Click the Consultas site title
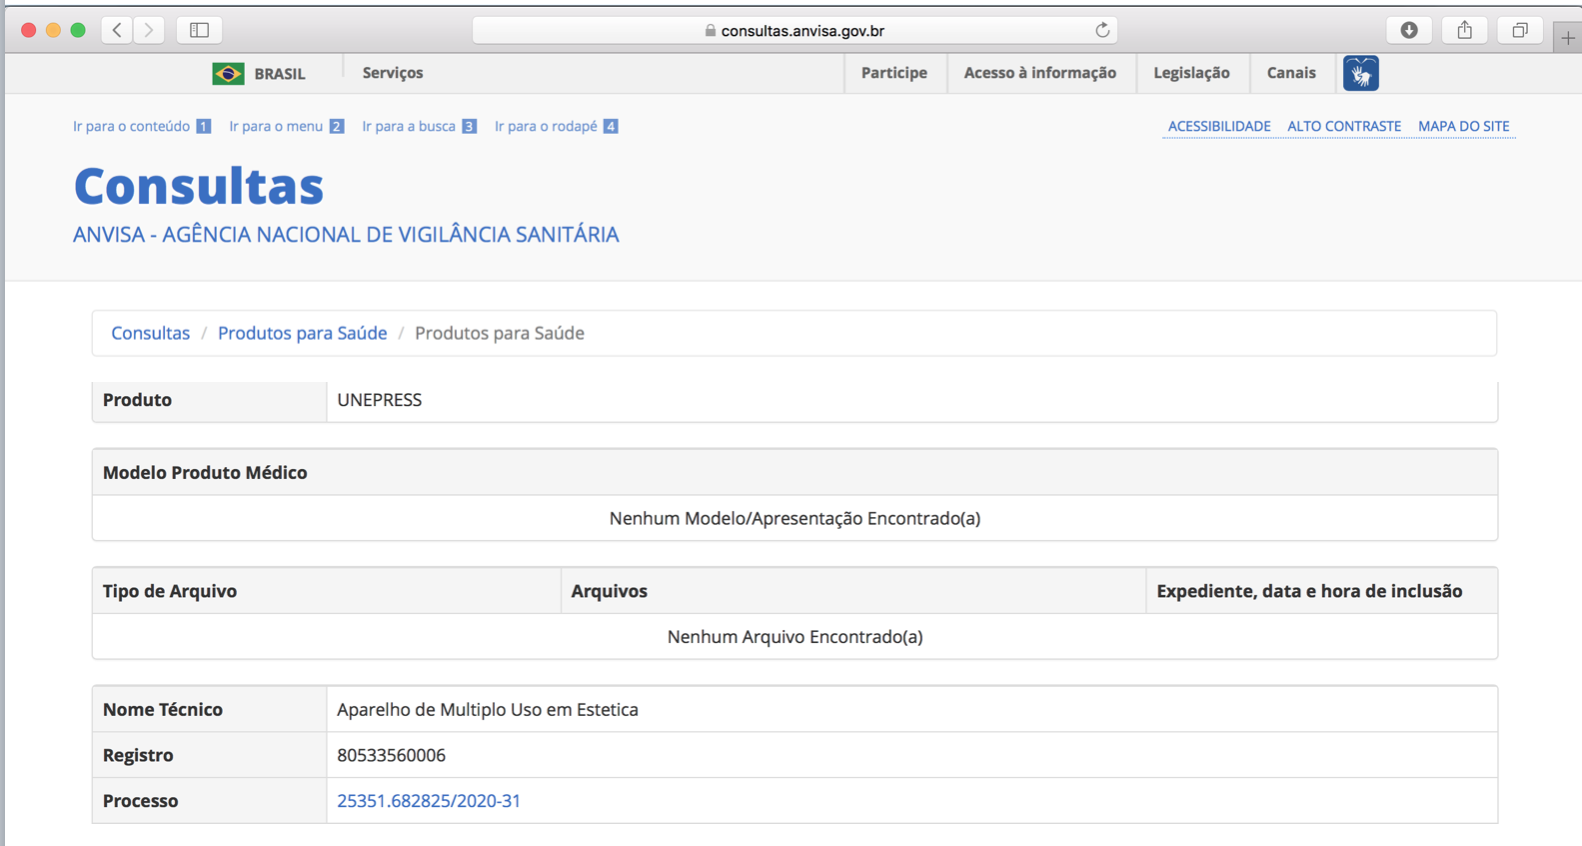This screenshot has width=1582, height=846. click(x=199, y=186)
